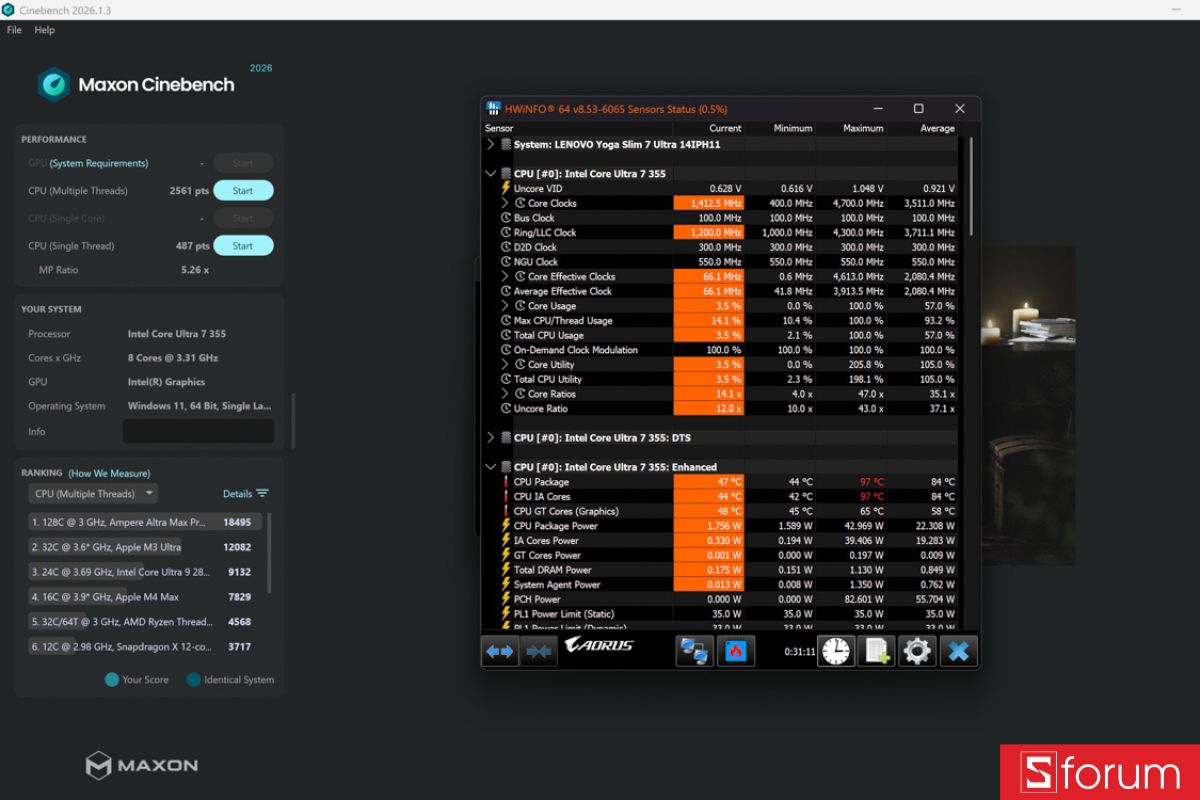Click Cinebench ranking list scrollbar

tap(269, 552)
